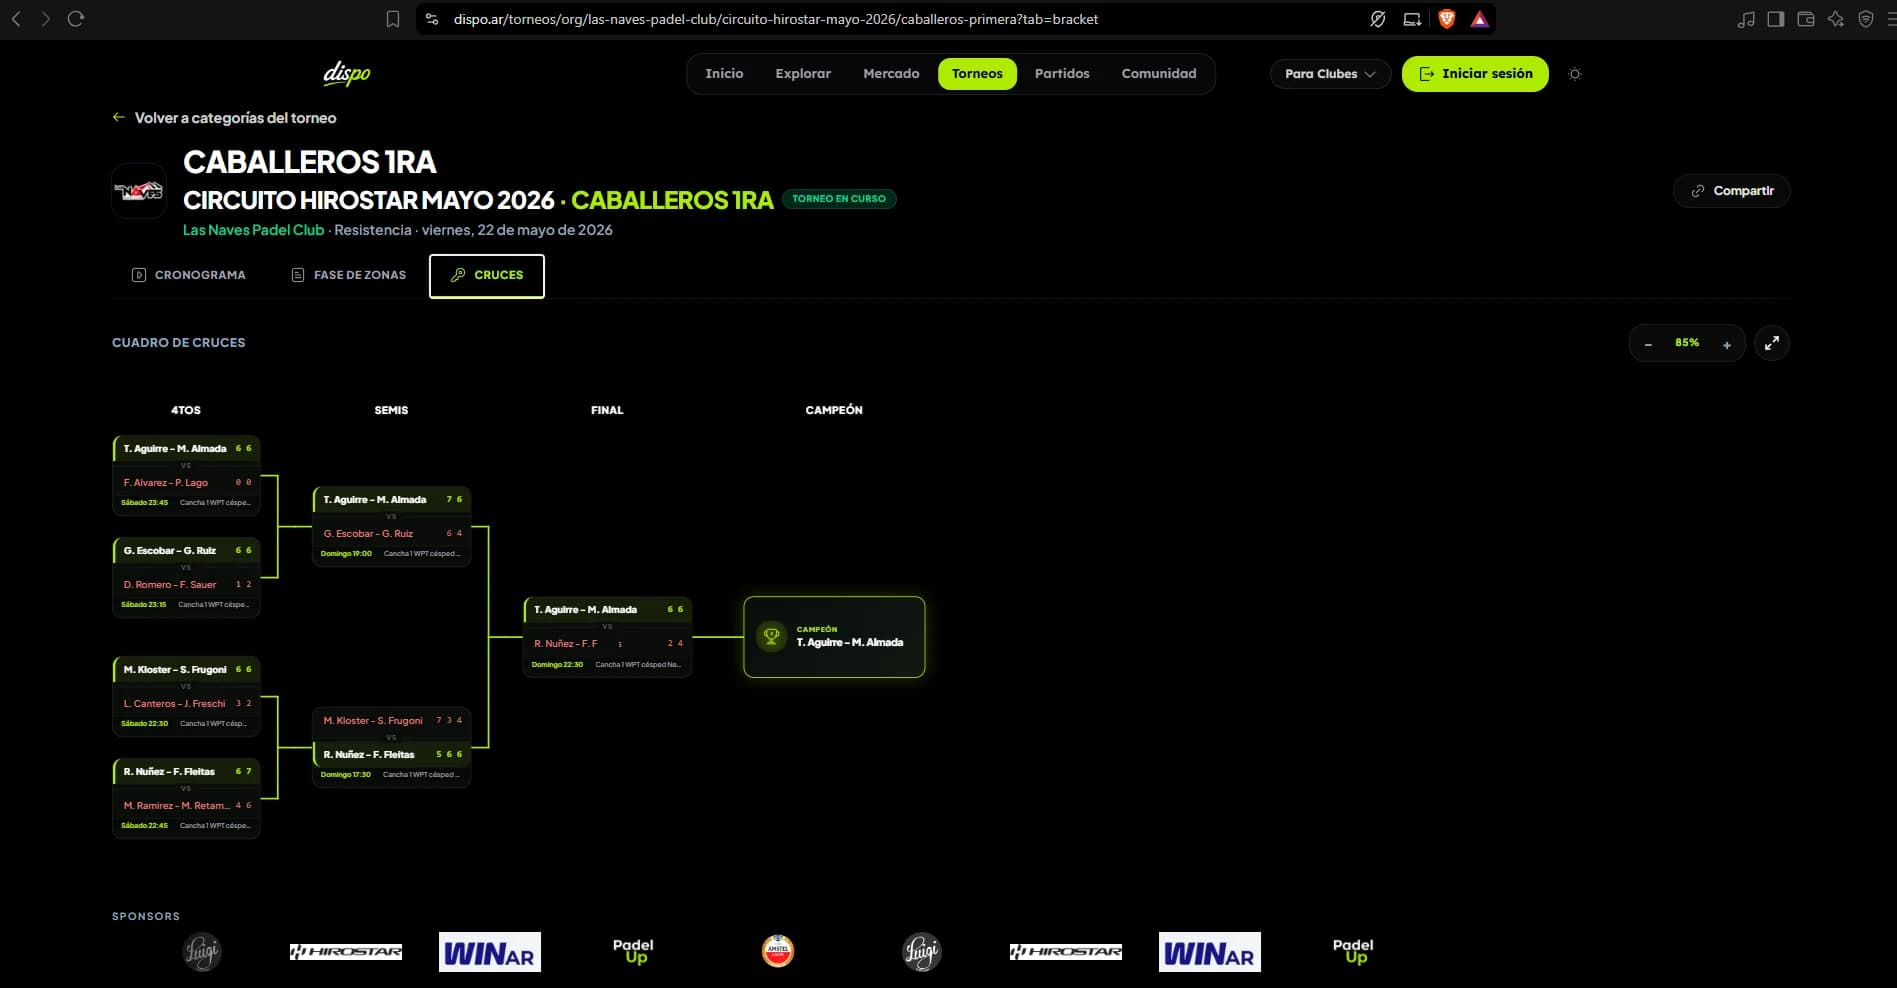Open the Aguirre vs Alvarez quarterfinal card

(186, 475)
